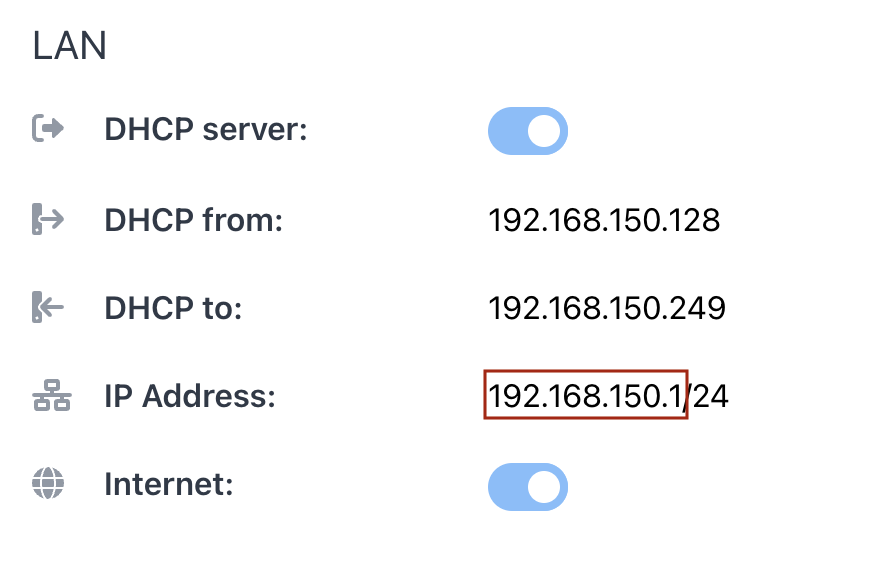
Task: Click the /24 subnet suffix
Action: 708,396
